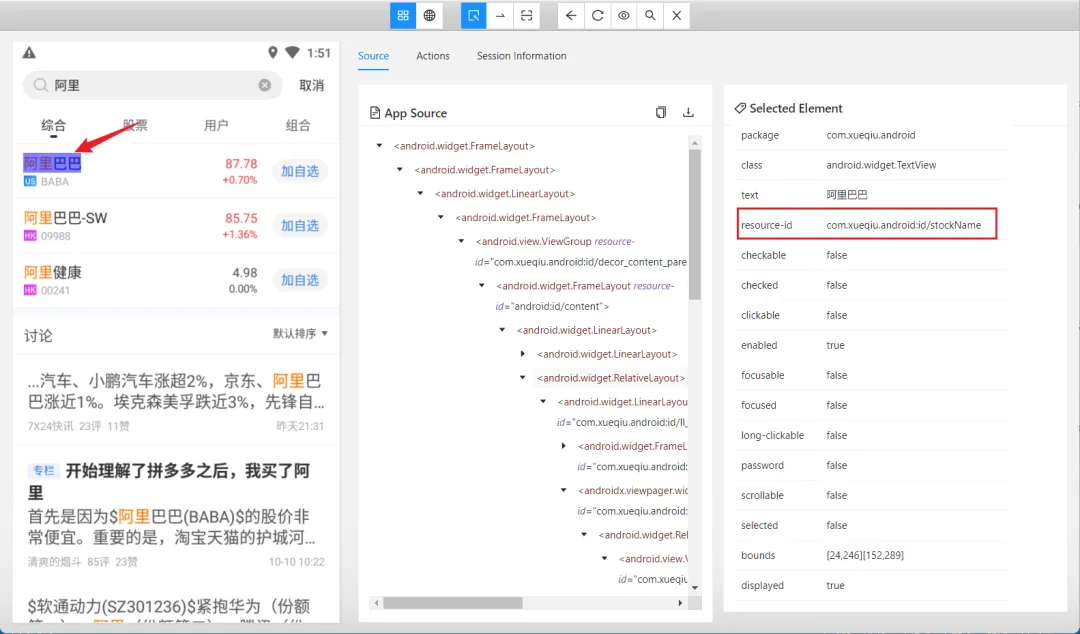This screenshot has height=634, width=1080.
Task: Click the warning triangle status icon
Action: pyautogui.click(x=29, y=52)
